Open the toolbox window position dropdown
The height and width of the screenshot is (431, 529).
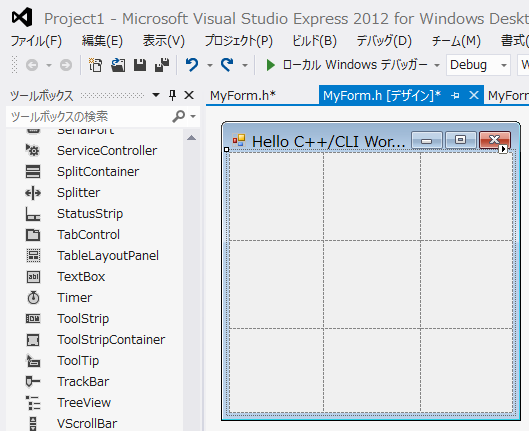156,95
